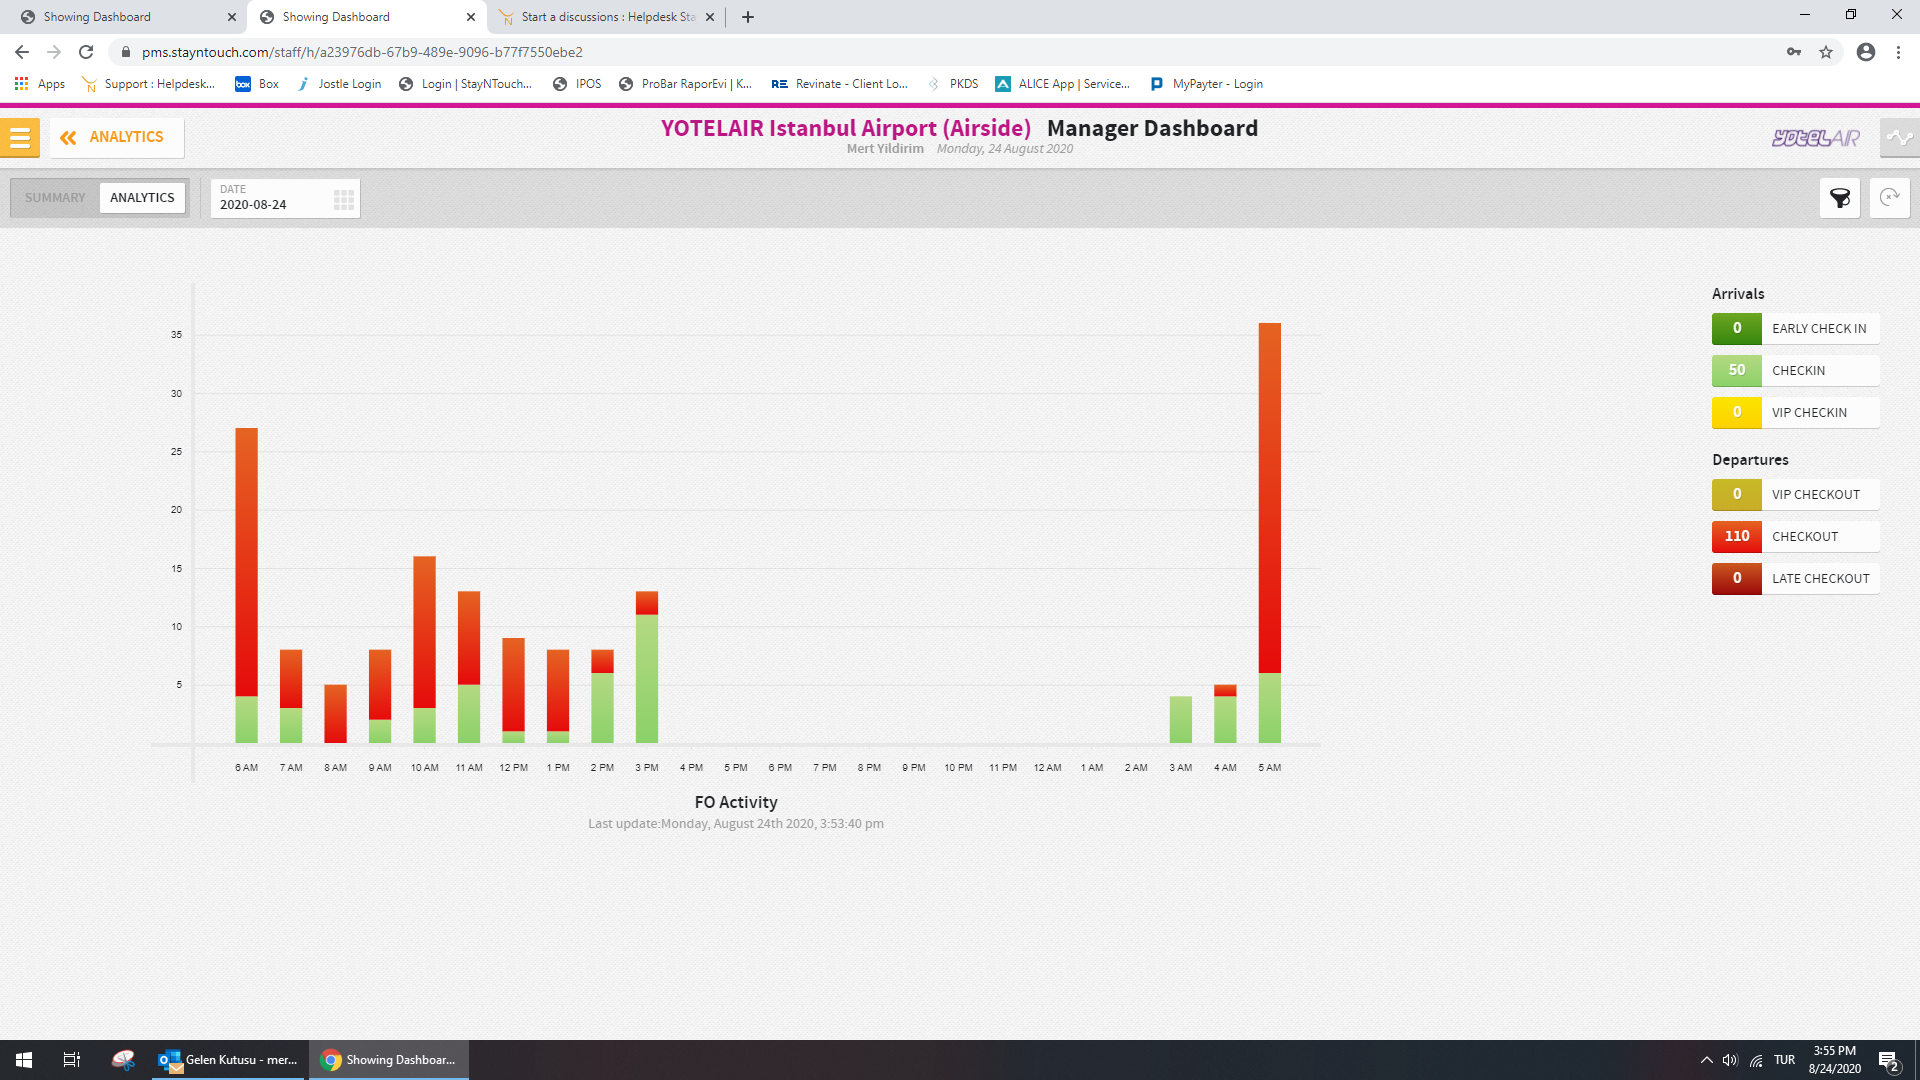Screen dimensions: 1920x1080
Task: Open the Windows Start menu
Action: click(24, 1060)
